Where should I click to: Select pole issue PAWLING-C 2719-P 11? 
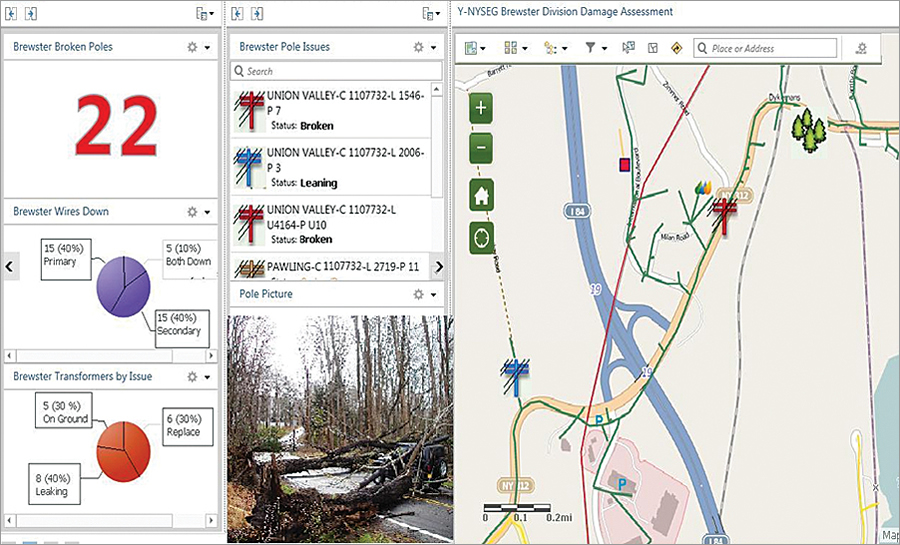331,267
